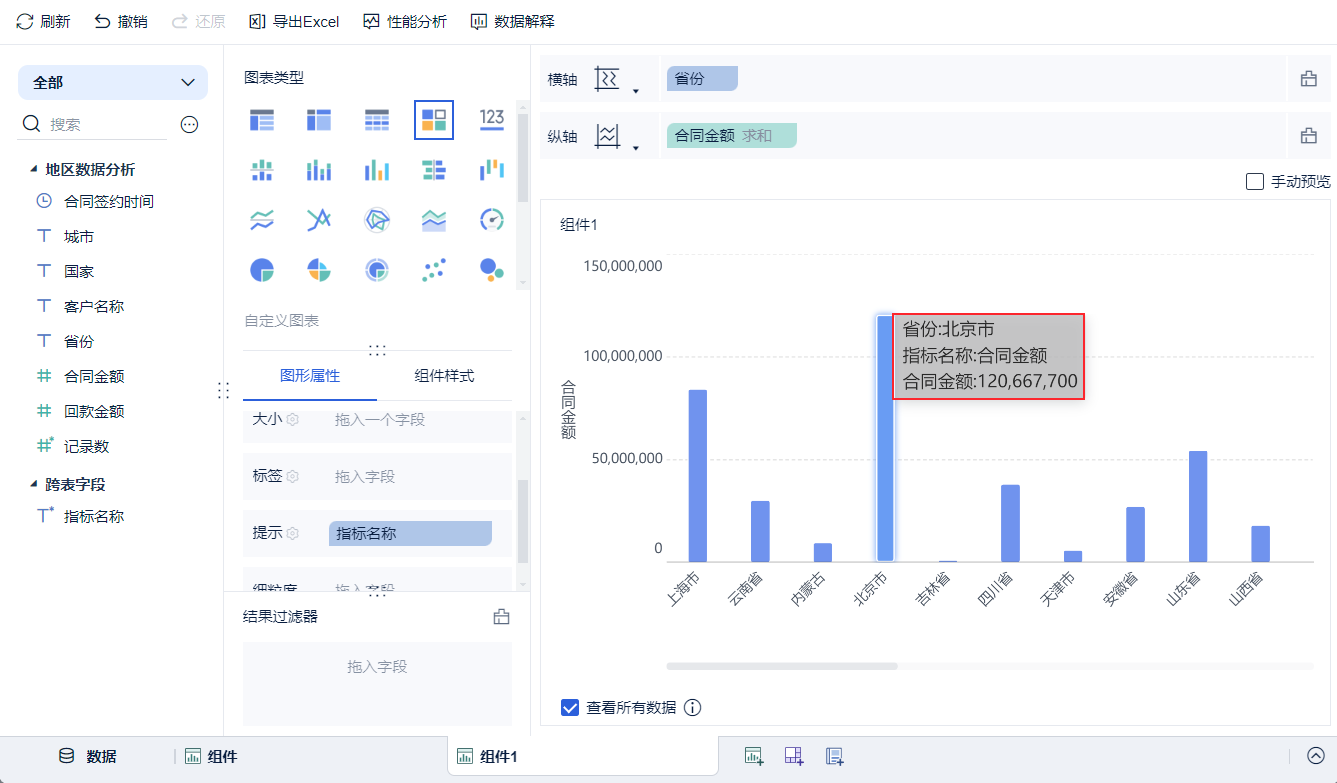Select the grouped table chart type
The width and height of the screenshot is (1337, 783).
click(x=262, y=120)
